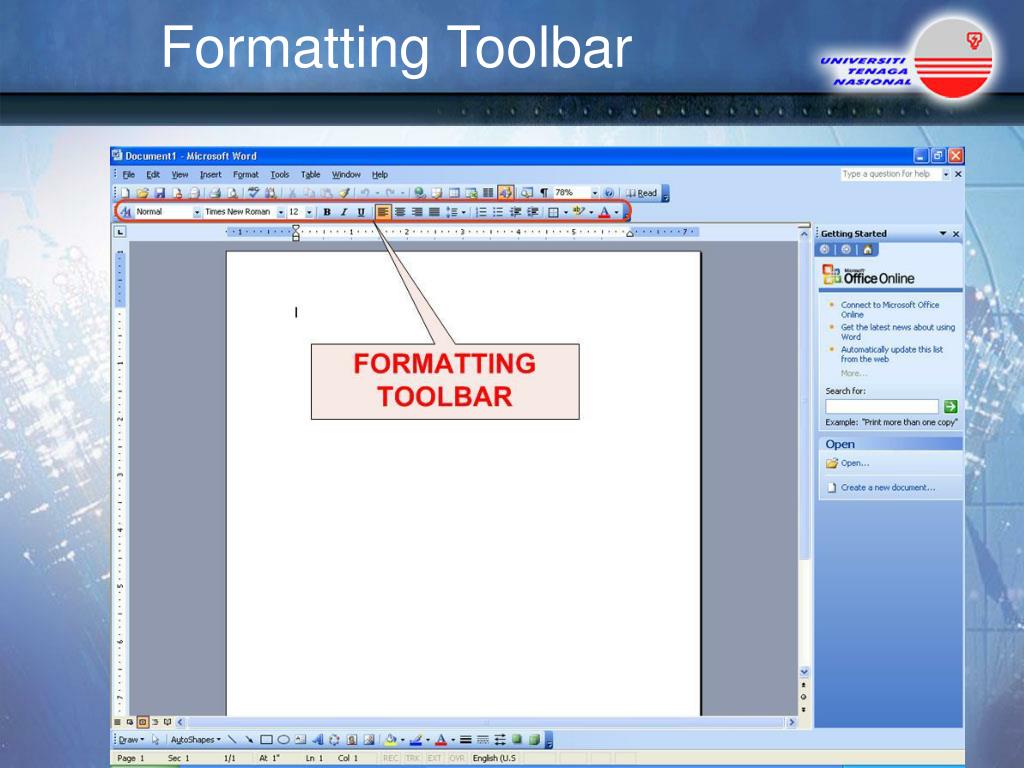
Task: Toggle the Bullets list button
Action: (498, 212)
